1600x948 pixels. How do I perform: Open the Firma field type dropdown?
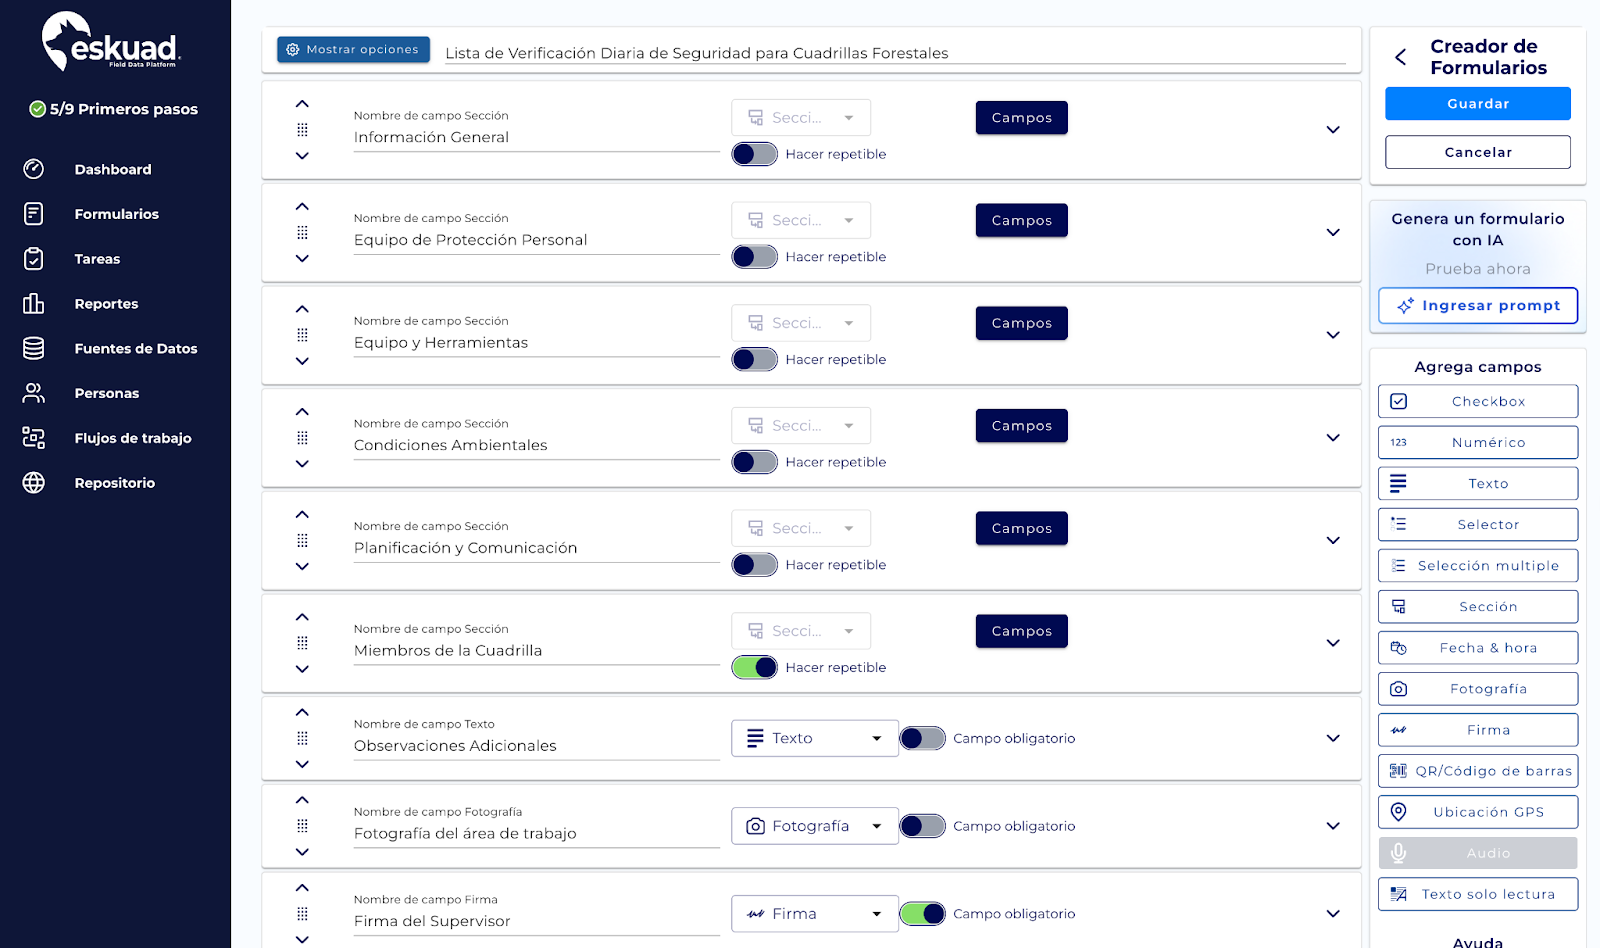tap(815, 914)
